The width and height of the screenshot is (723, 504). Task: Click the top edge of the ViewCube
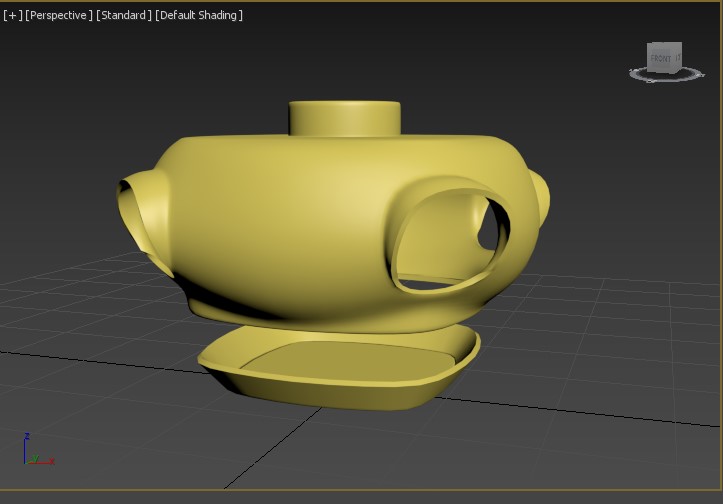(x=664, y=45)
